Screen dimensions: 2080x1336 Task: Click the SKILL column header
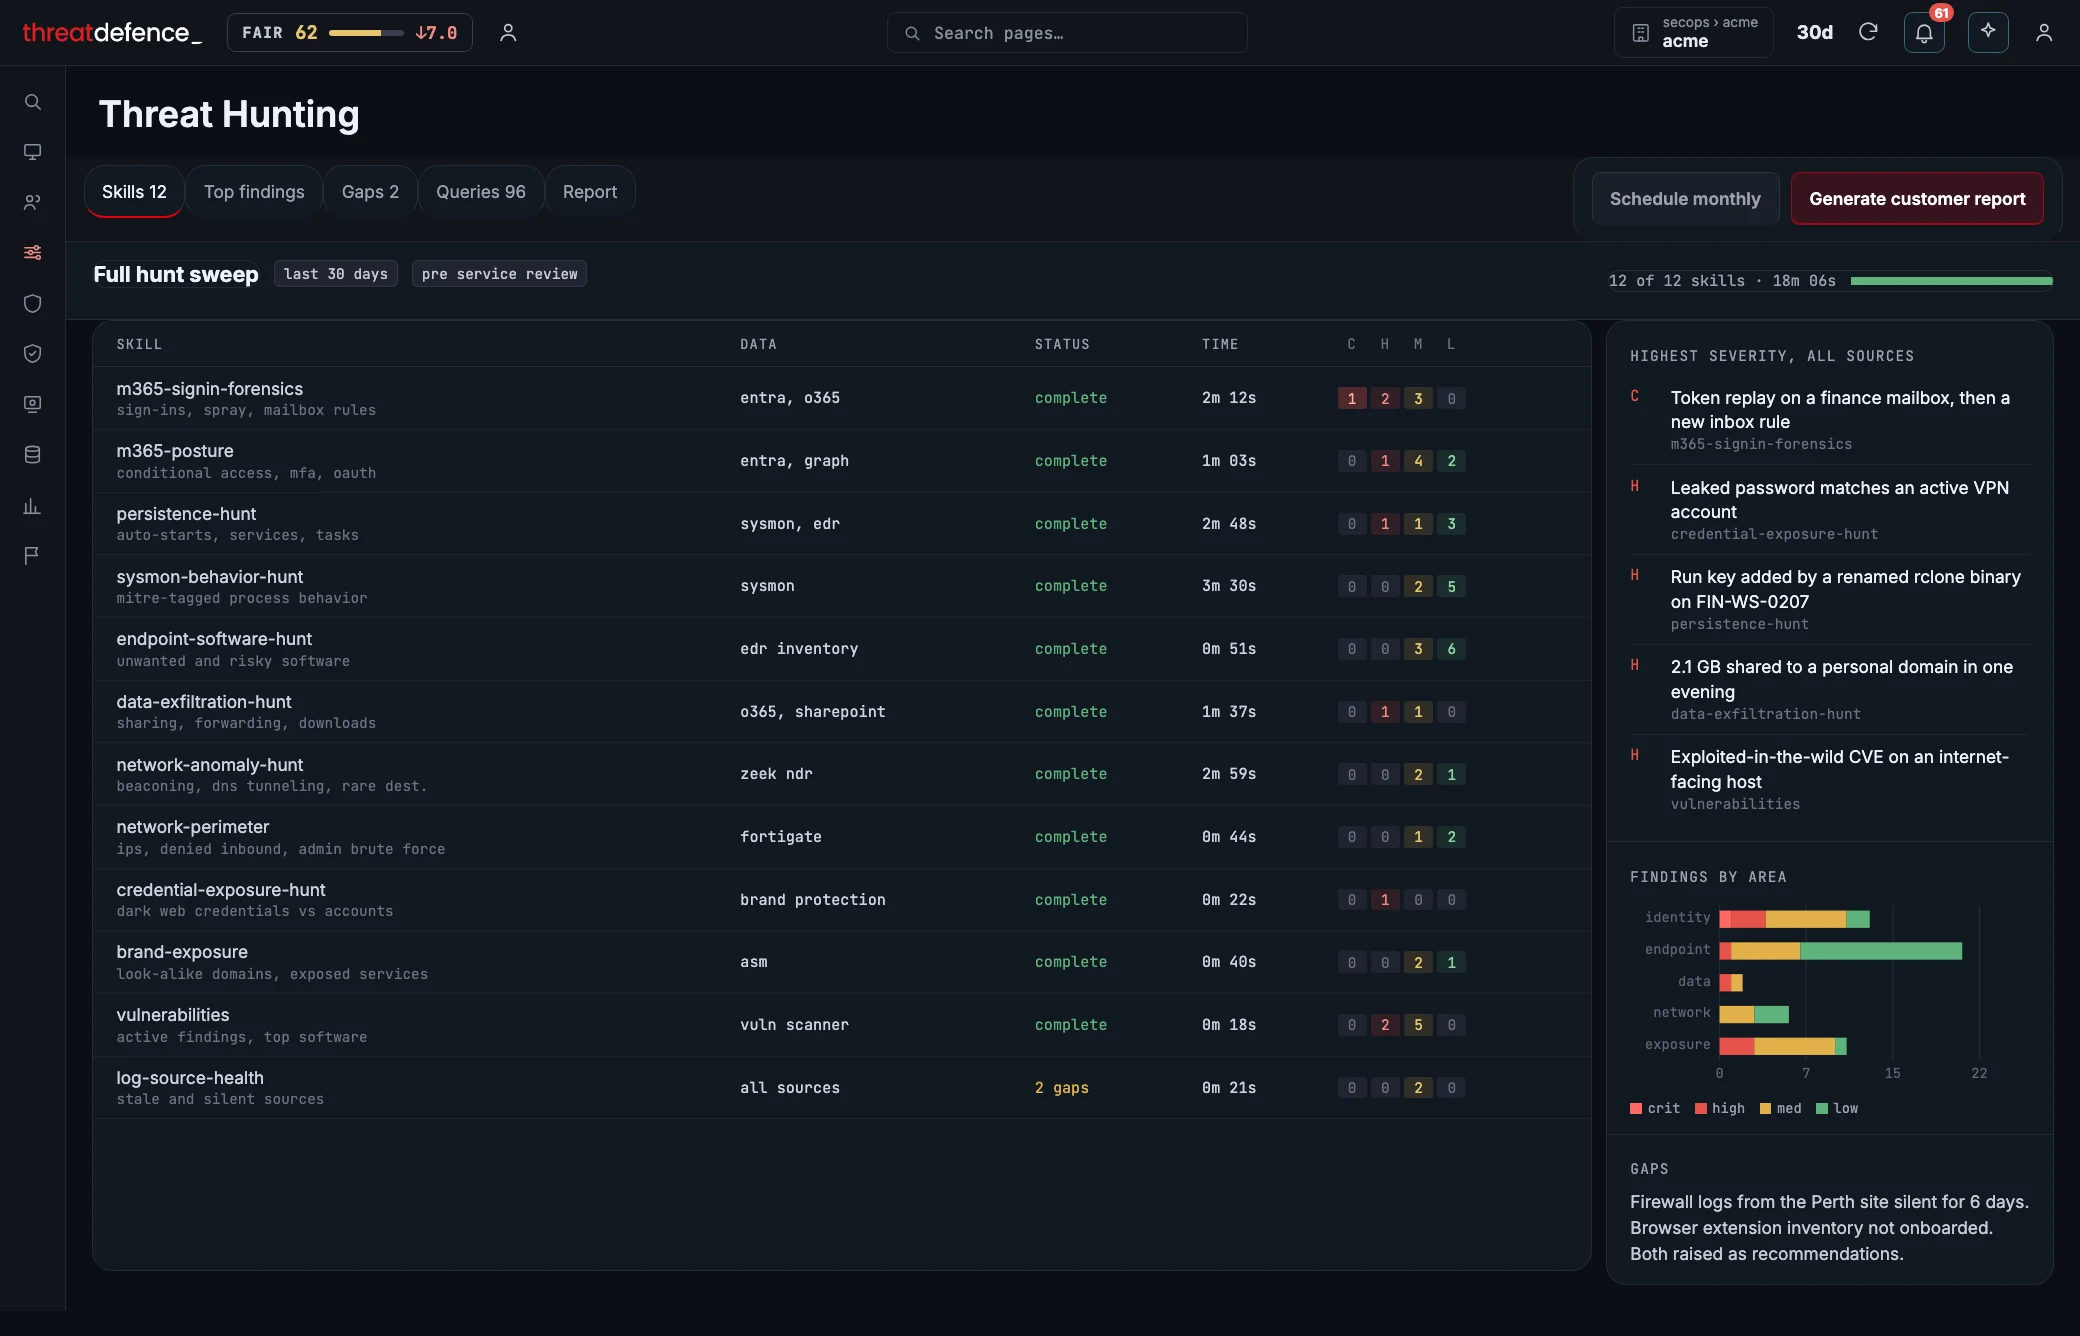click(139, 344)
